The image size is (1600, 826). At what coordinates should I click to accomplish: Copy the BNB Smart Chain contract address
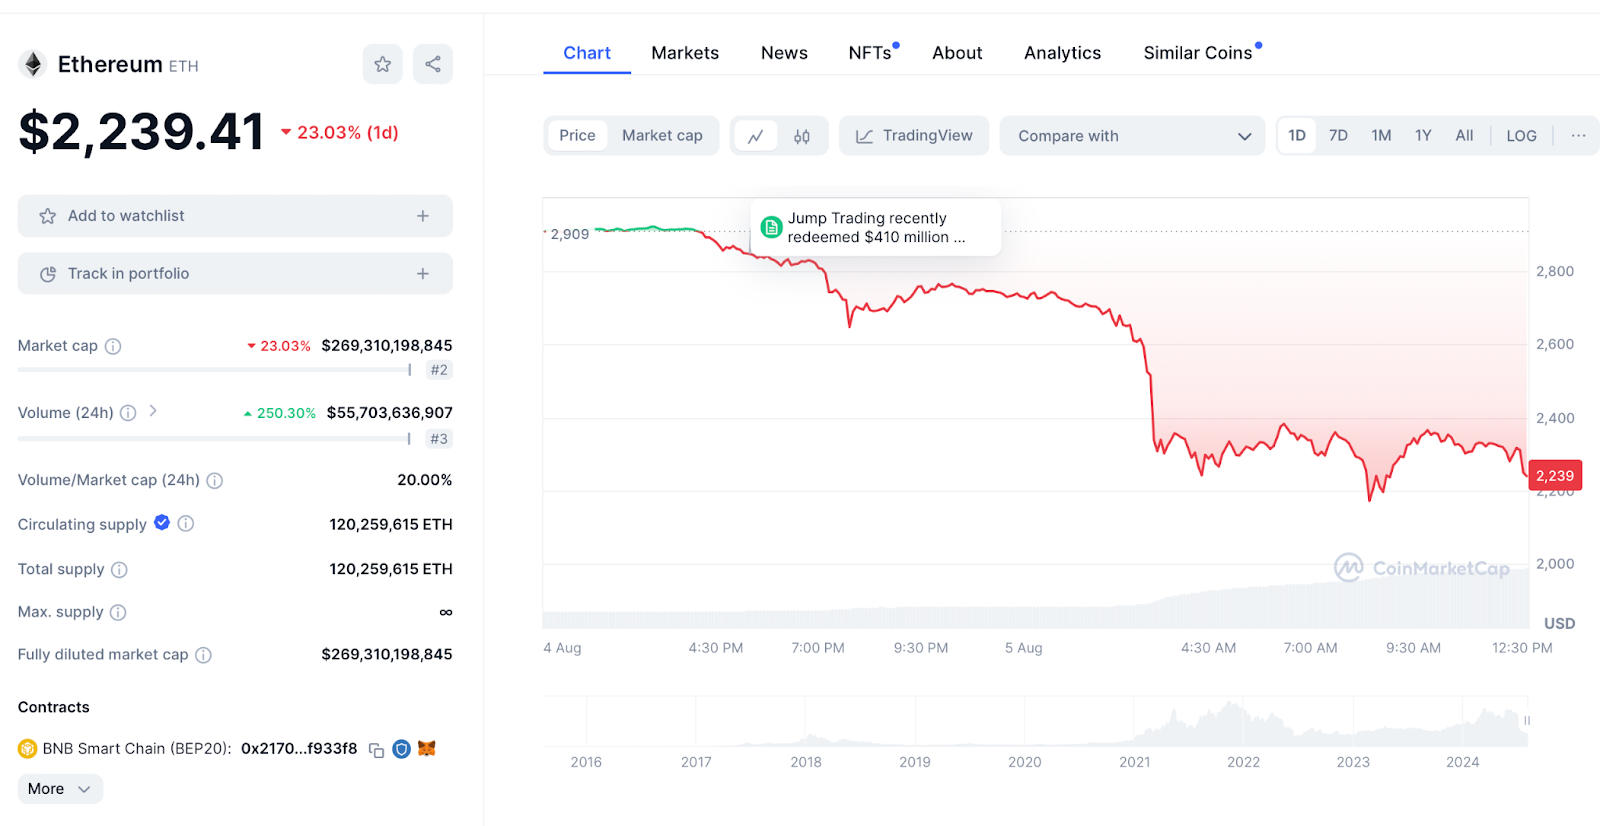(x=377, y=750)
